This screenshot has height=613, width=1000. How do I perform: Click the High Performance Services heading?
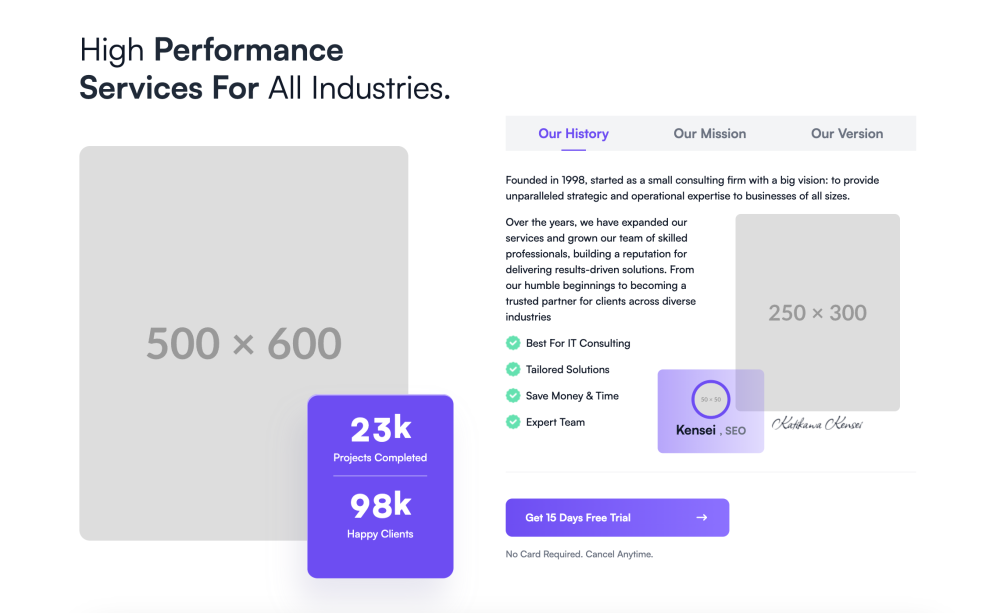pyautogui.click(x=265, y=68)
